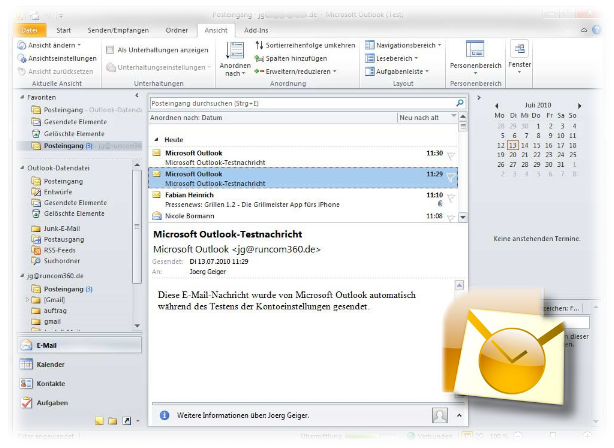
Task: Open the Aufgabenleiste dropdown
Action: tap(397, 71)
